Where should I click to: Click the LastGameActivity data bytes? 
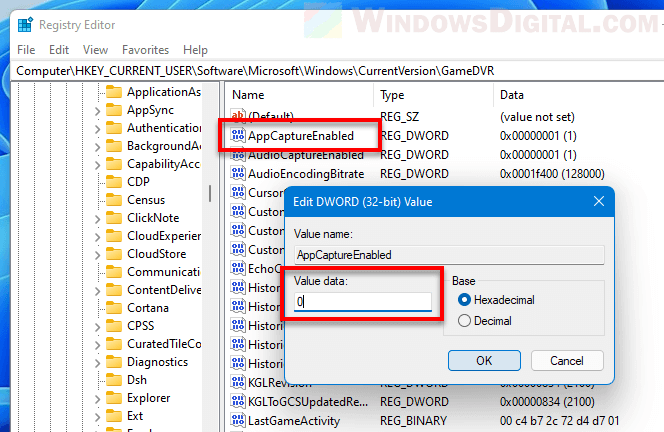pyautogui.click(x=559, y=421)
